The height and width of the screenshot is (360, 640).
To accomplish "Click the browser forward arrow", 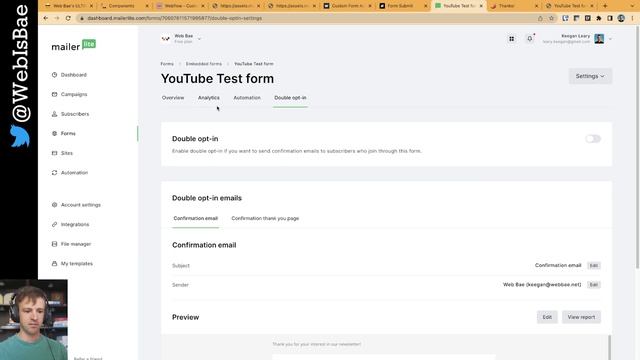I will coord(57,18).
